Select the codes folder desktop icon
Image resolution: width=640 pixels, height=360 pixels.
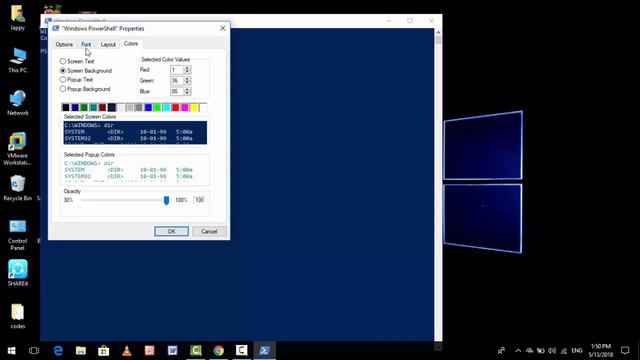[18, 316]
